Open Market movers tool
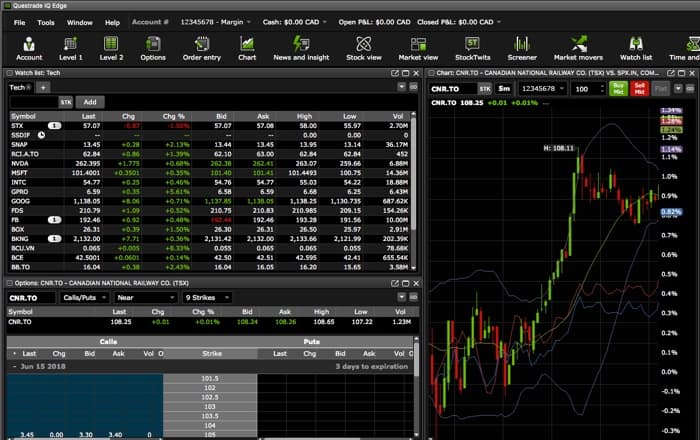Image resolution: width=700 pixels, height=440 pixels. [578, 49]
